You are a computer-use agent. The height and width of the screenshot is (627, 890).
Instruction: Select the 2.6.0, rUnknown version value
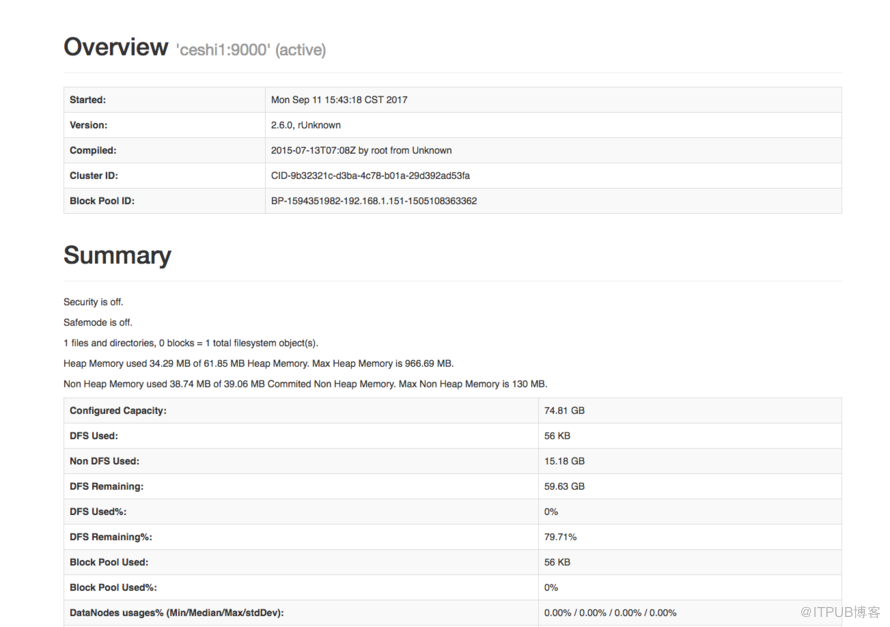point(305,125)
